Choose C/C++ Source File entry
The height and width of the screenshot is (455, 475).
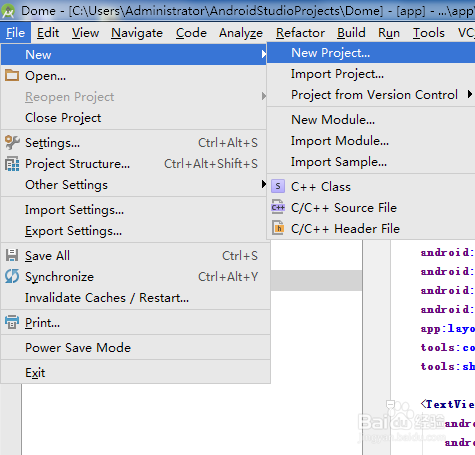(371, 208)
